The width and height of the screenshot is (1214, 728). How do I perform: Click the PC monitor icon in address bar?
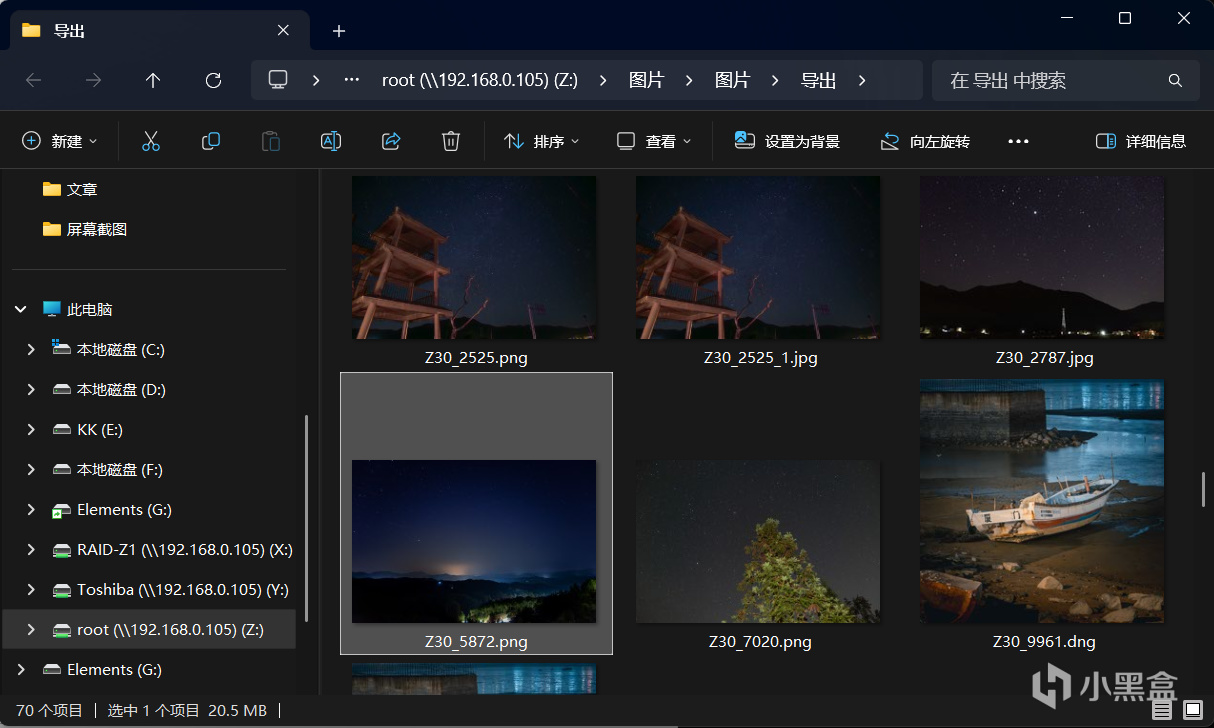tap(278, 80)
